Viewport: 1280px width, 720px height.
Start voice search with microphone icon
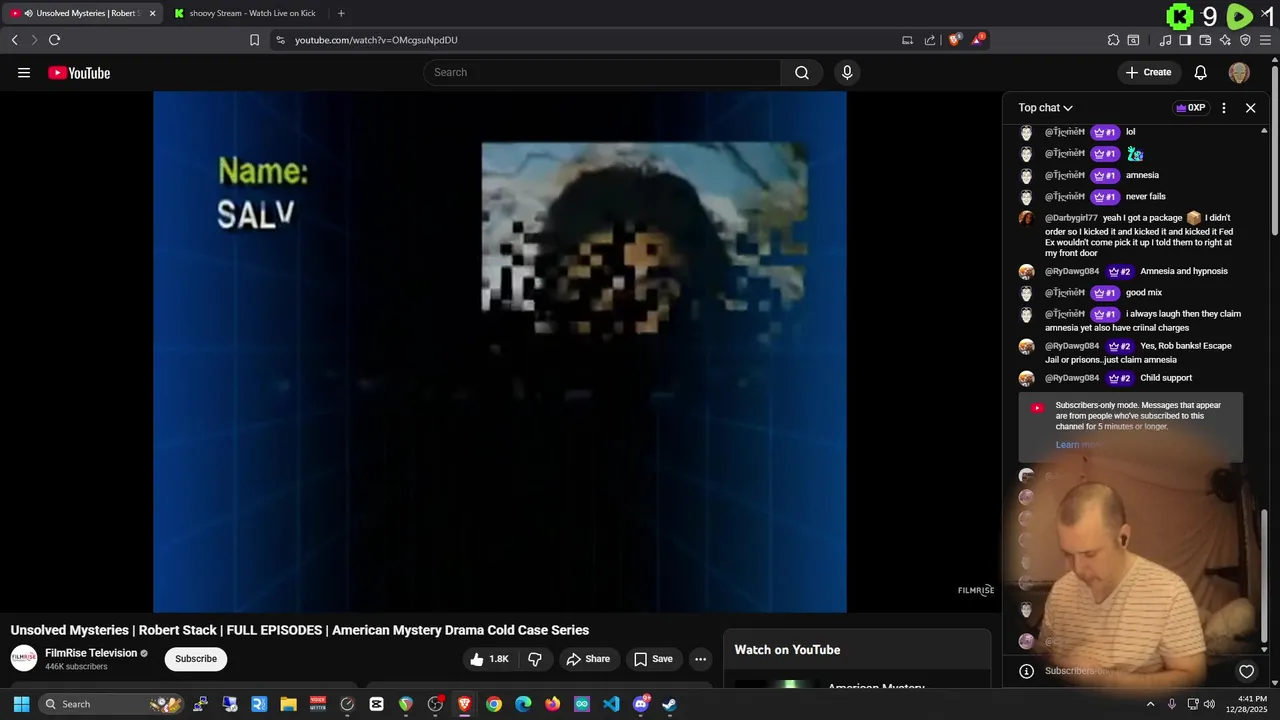847,72
